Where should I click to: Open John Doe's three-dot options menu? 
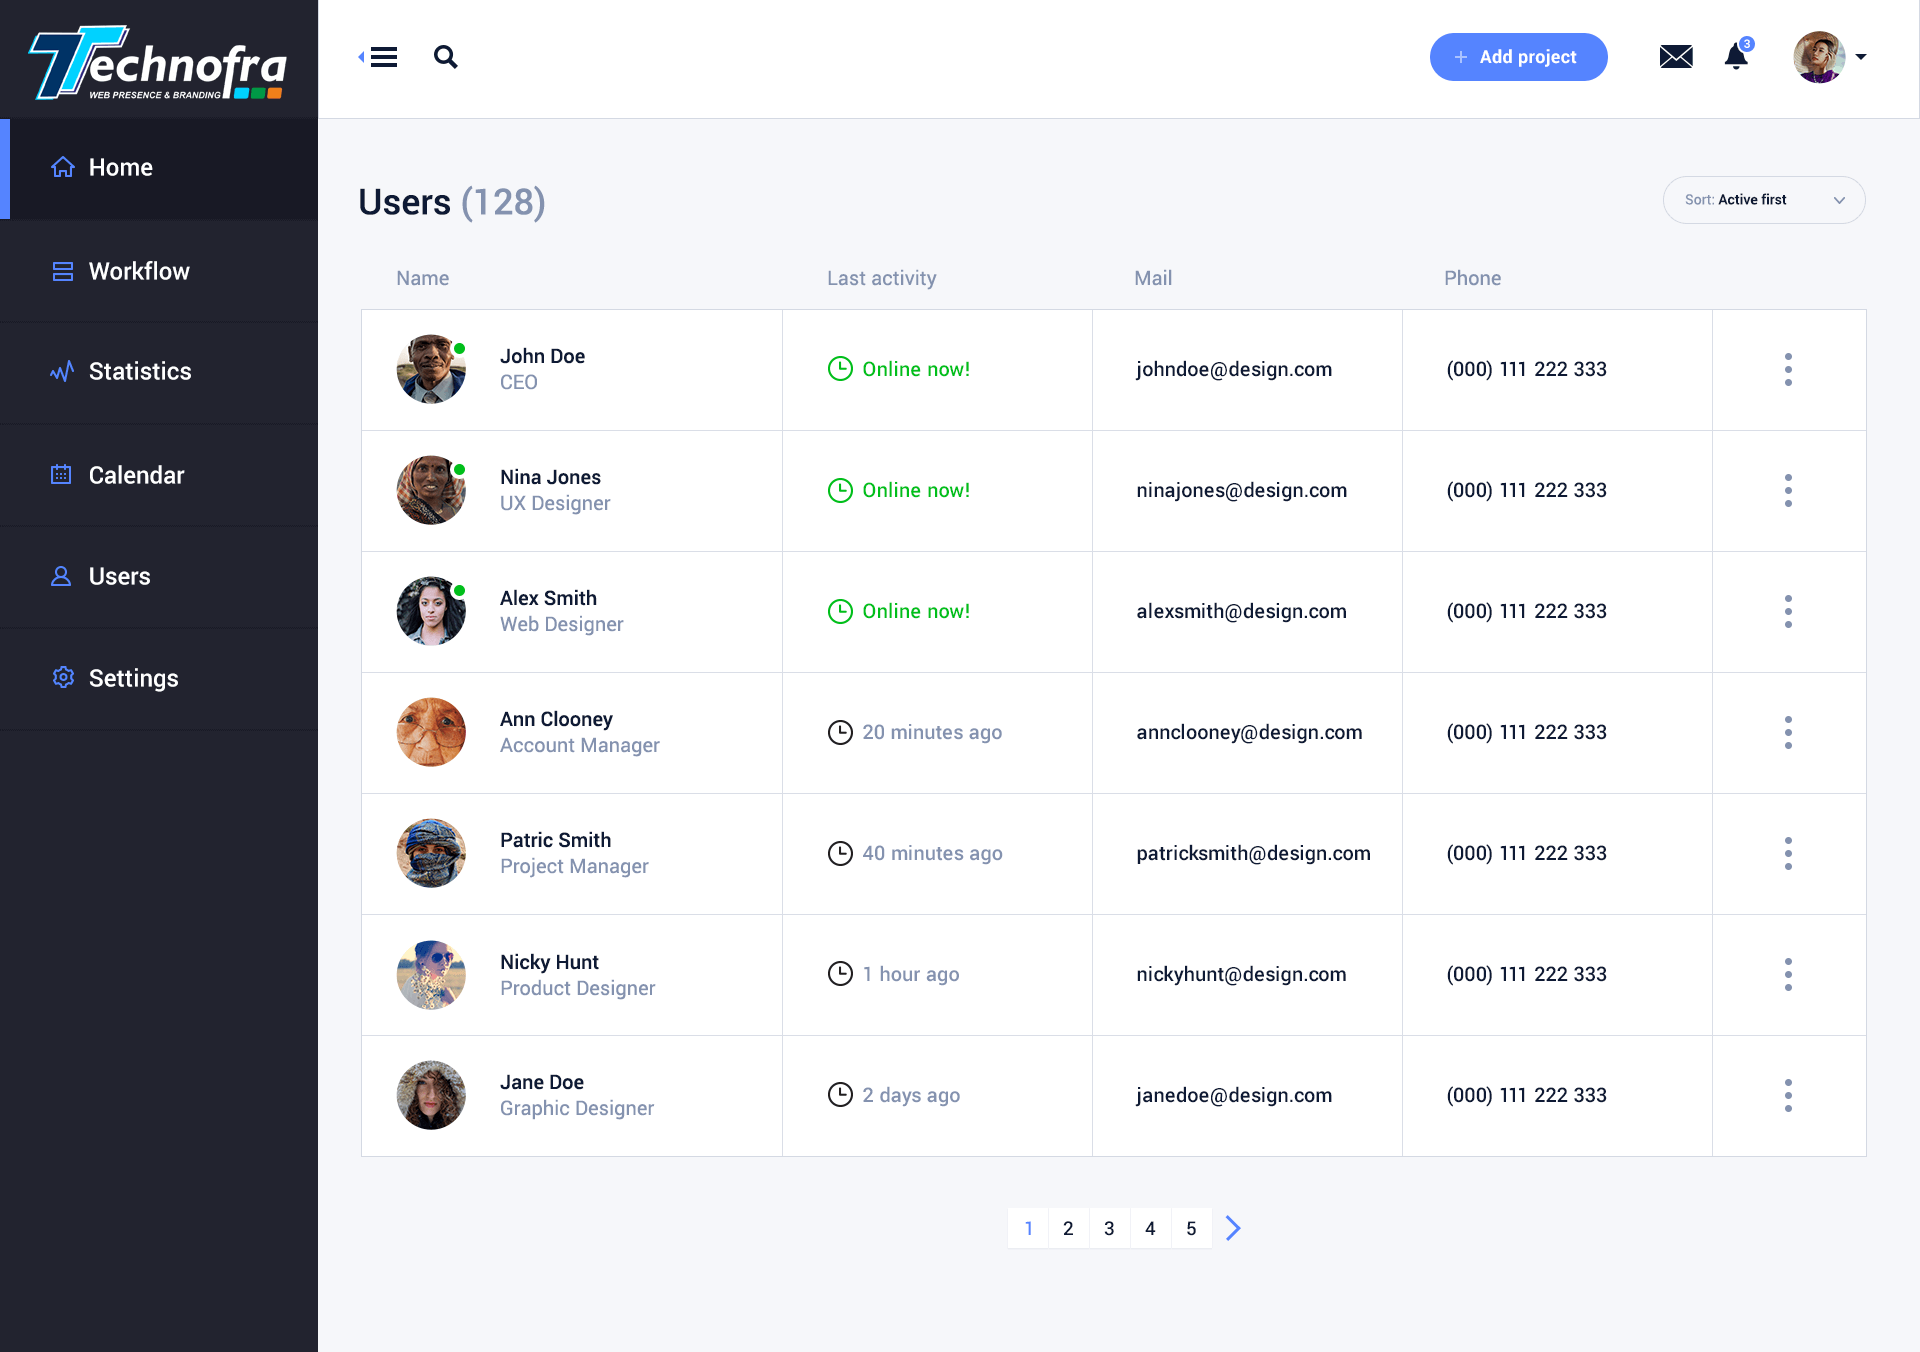click(x=1788, y=369)
